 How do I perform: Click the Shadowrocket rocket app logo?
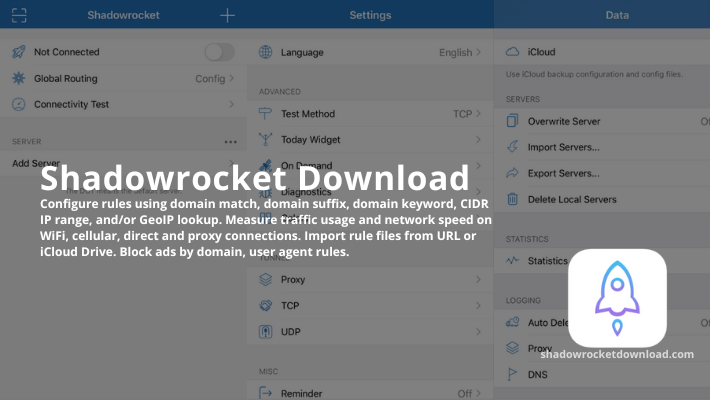pyautogui.click(x=617, y=298)
